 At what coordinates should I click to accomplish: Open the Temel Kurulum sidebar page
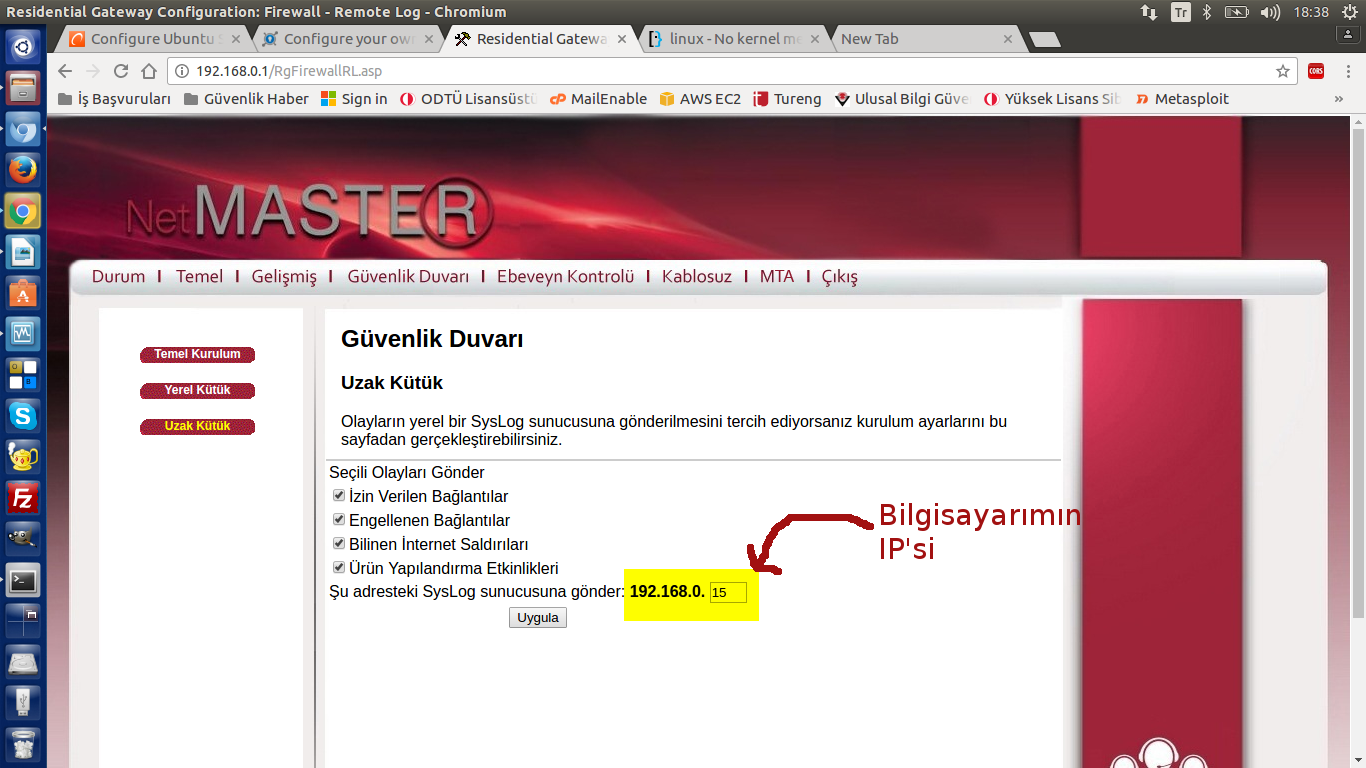197,354
